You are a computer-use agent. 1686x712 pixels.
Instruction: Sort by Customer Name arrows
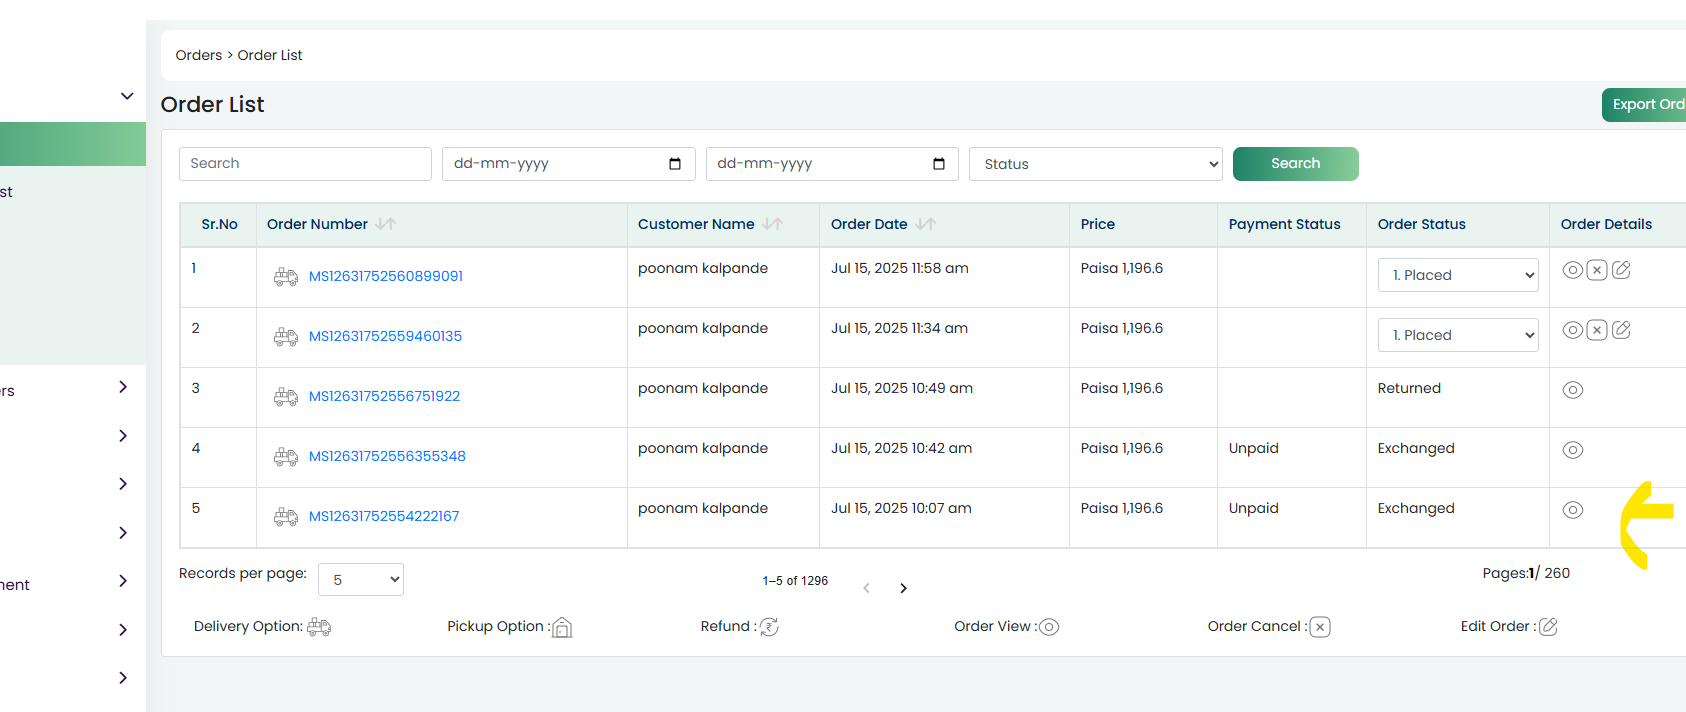point(772,224)
